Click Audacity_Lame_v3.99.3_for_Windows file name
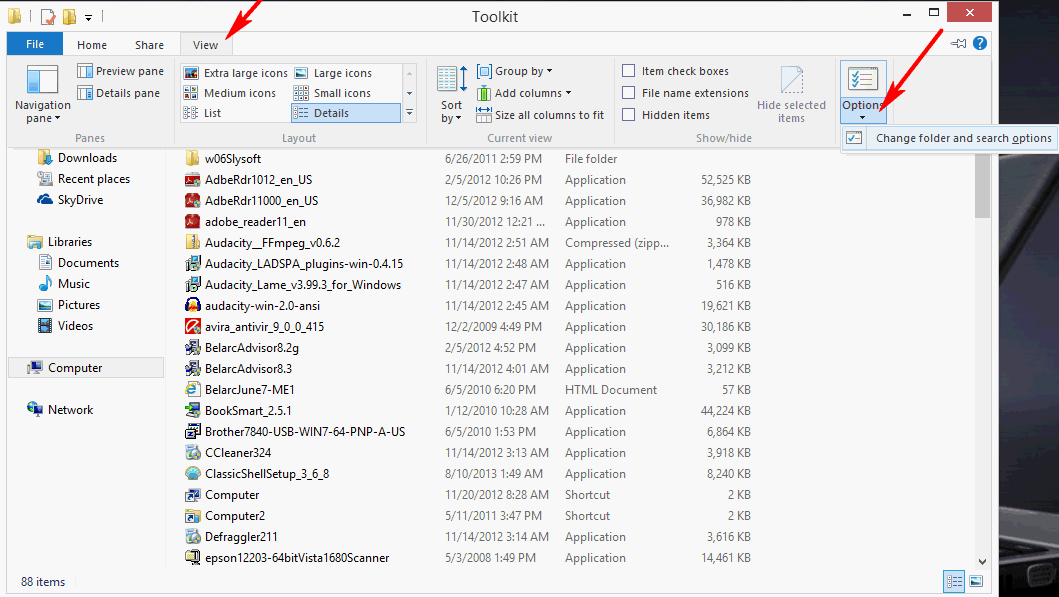 (x=303, y=284)
